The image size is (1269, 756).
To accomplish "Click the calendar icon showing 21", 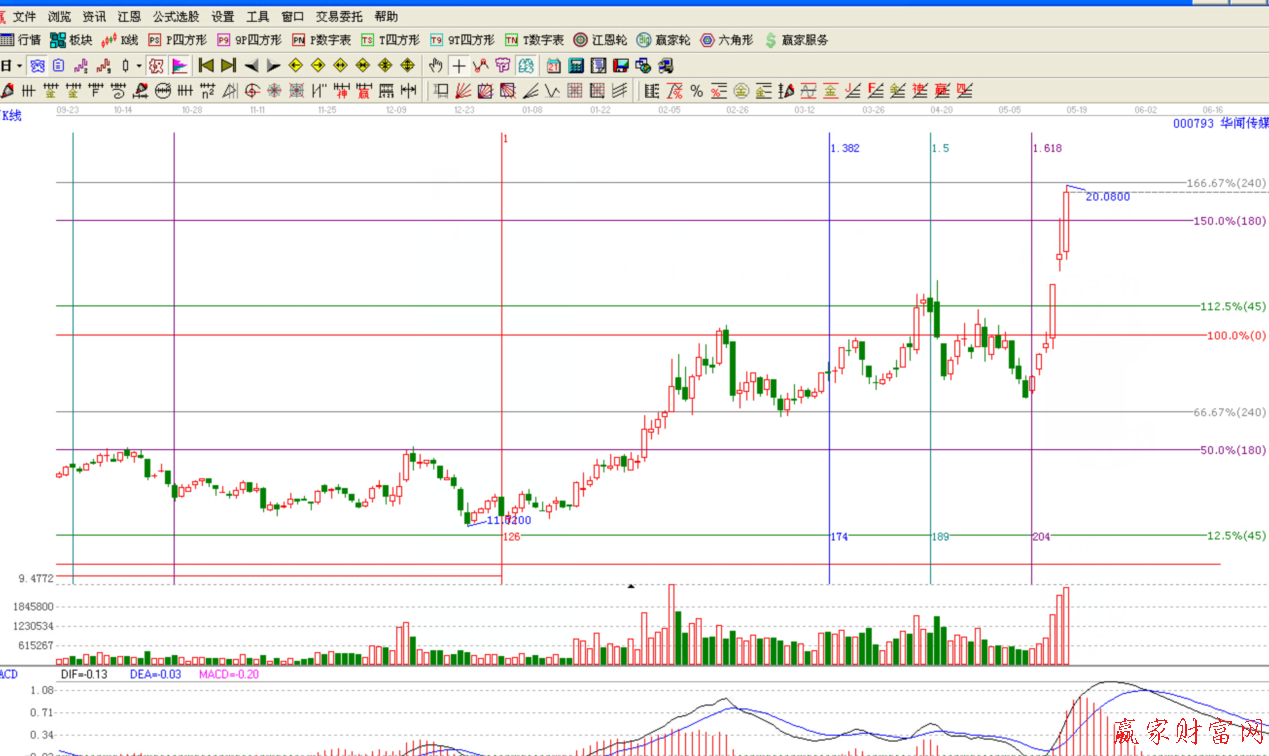I will (x=553, y=66).
